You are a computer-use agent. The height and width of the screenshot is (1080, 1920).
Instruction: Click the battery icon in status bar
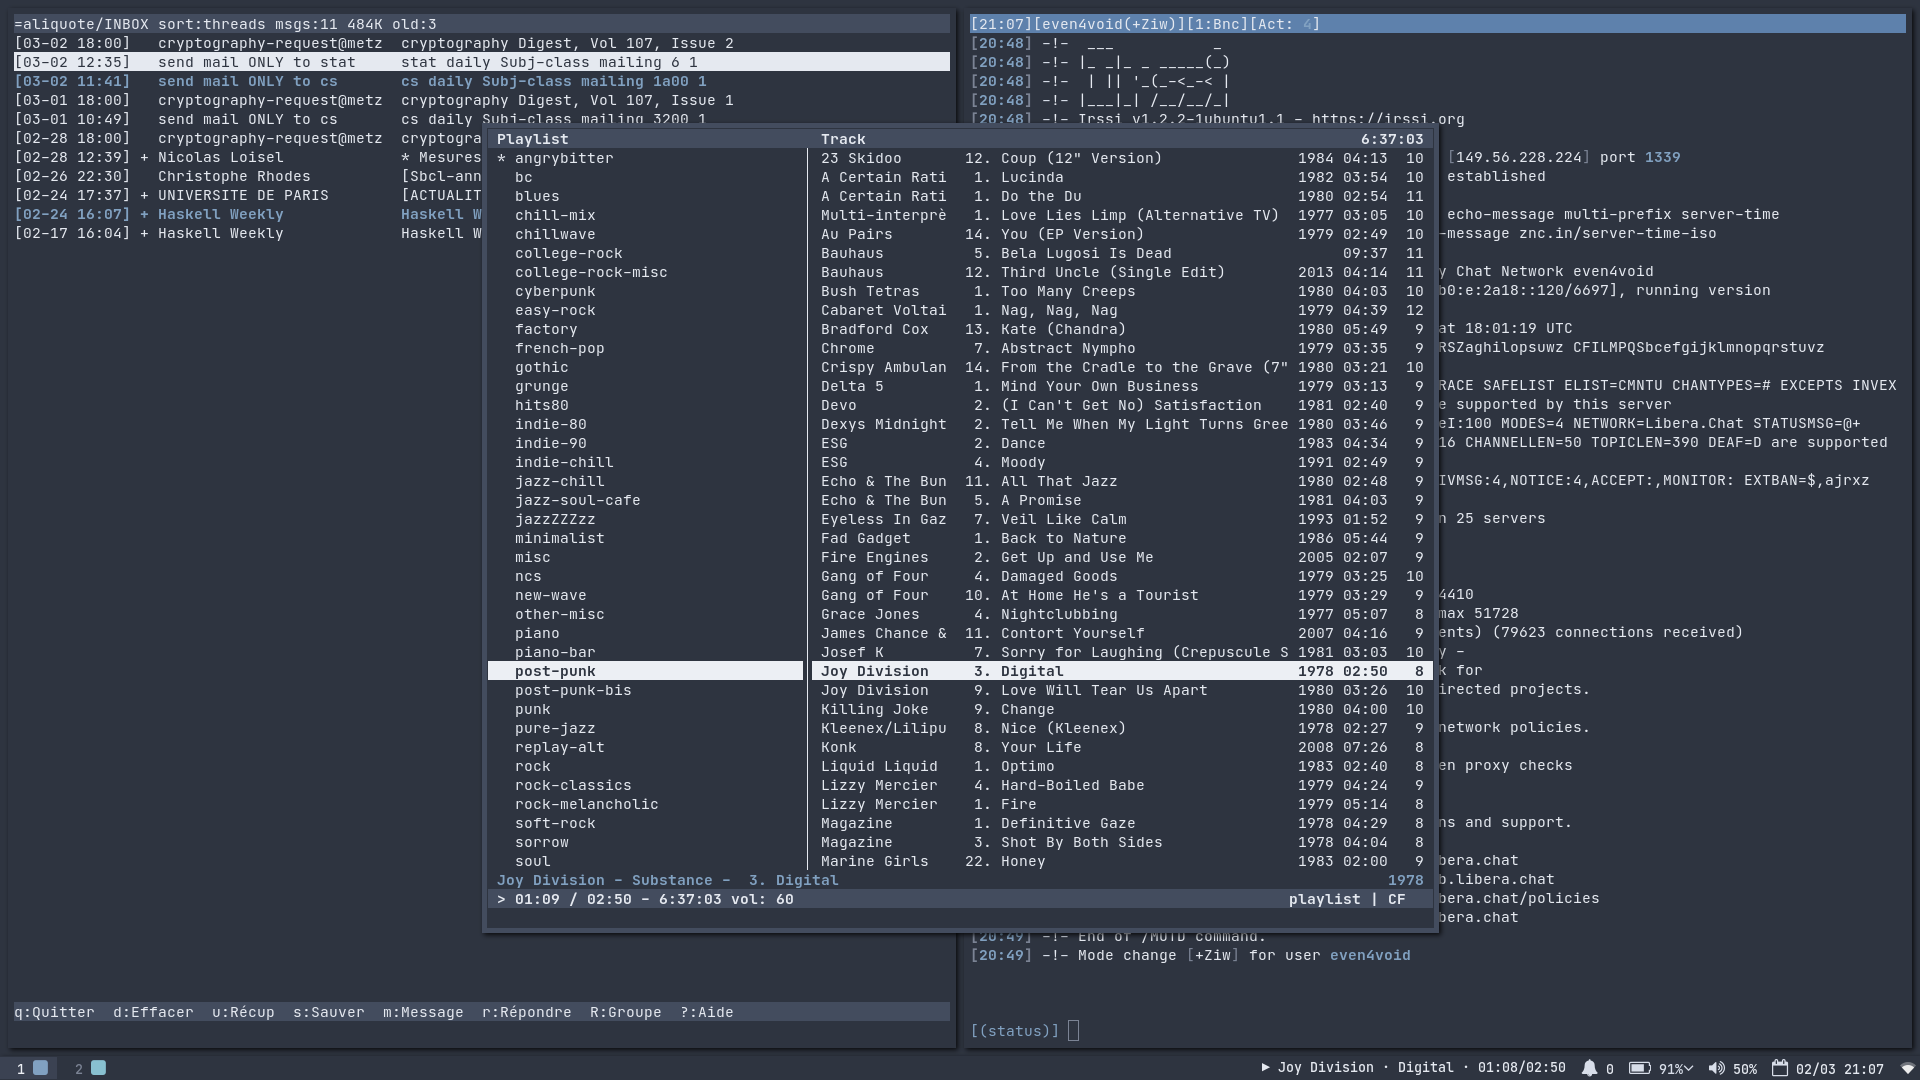[1639, 1068]
